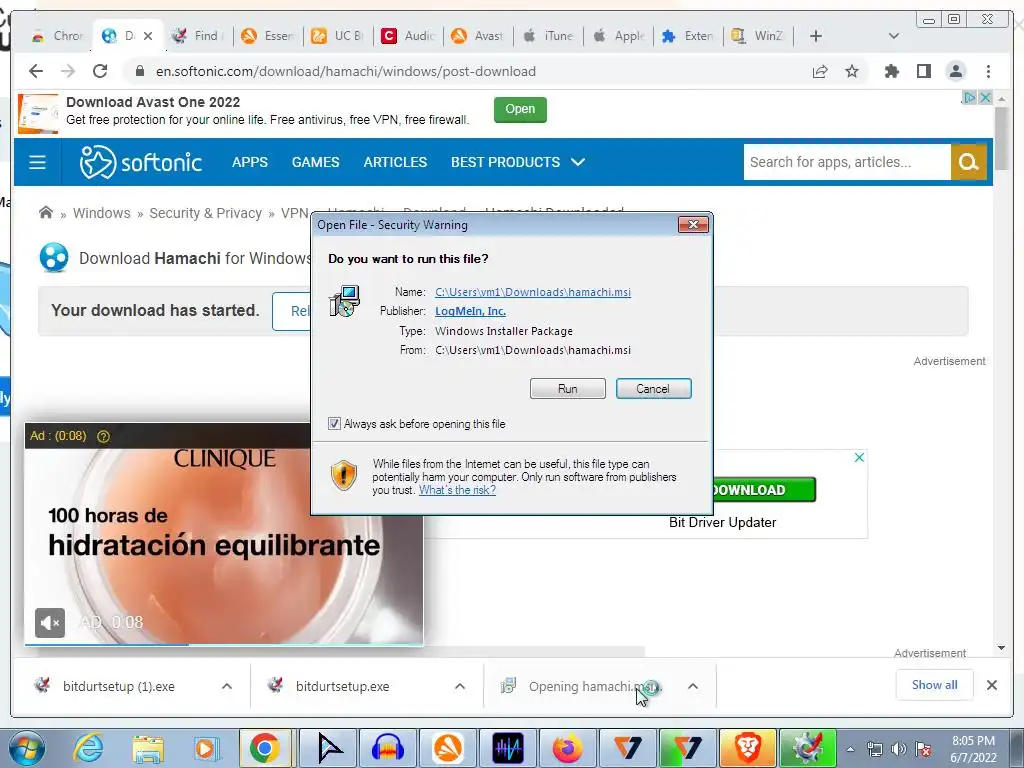Screen dimensions: 1024x768
Task: Switch to the Find tab
Action: pos(198,36)
